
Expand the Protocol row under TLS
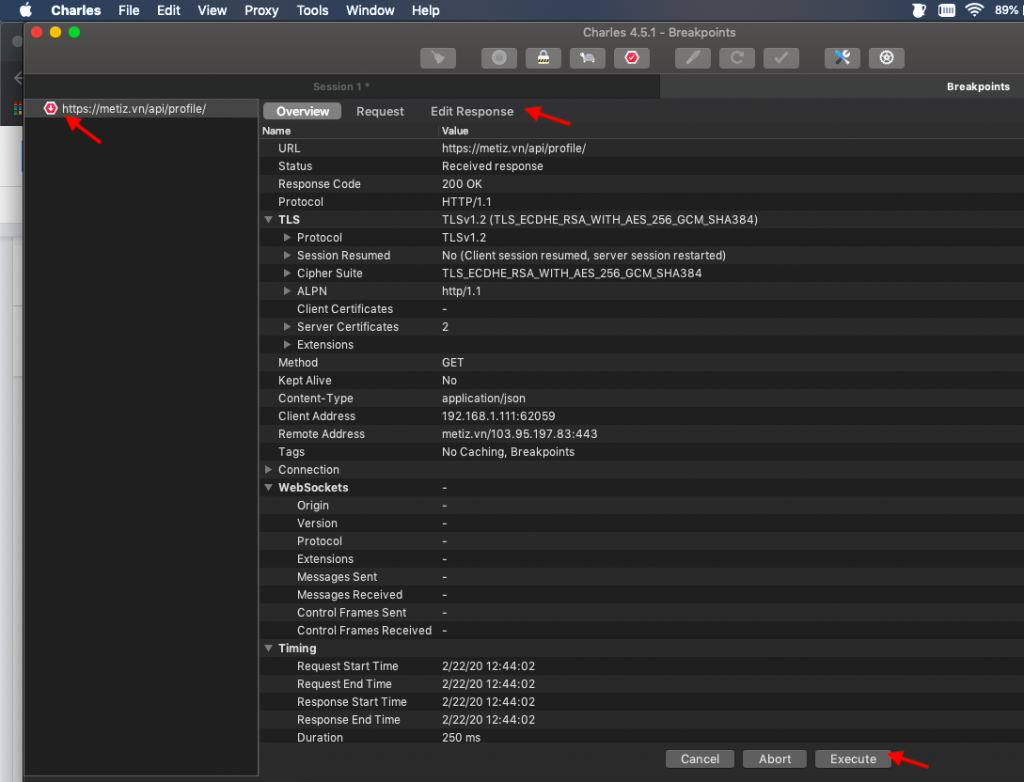pos(287,238)
